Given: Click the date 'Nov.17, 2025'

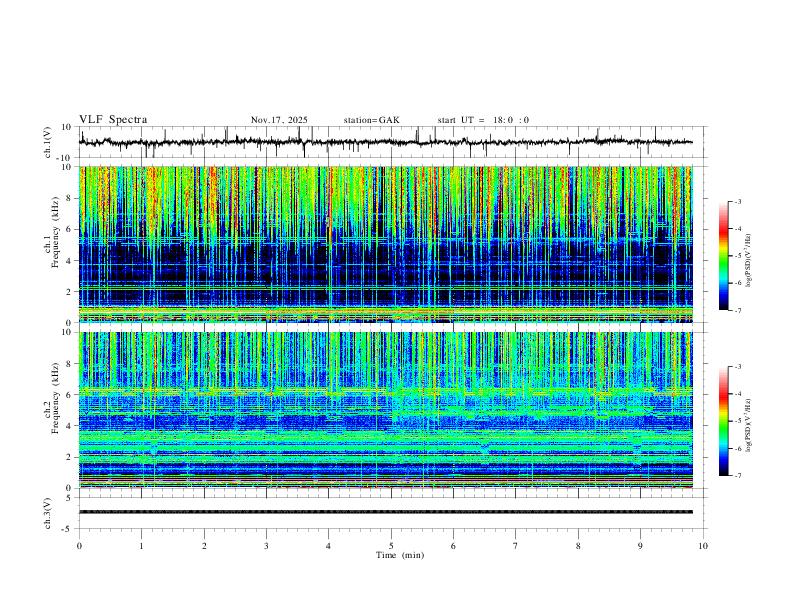Looking at the screenshot, I should (x=279, y=120).
